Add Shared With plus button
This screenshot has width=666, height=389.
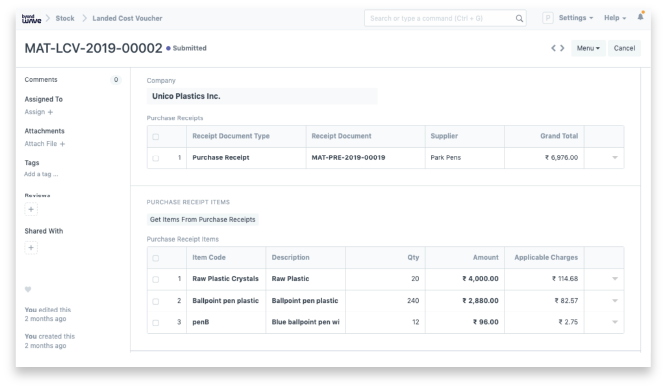pos(31,248)
